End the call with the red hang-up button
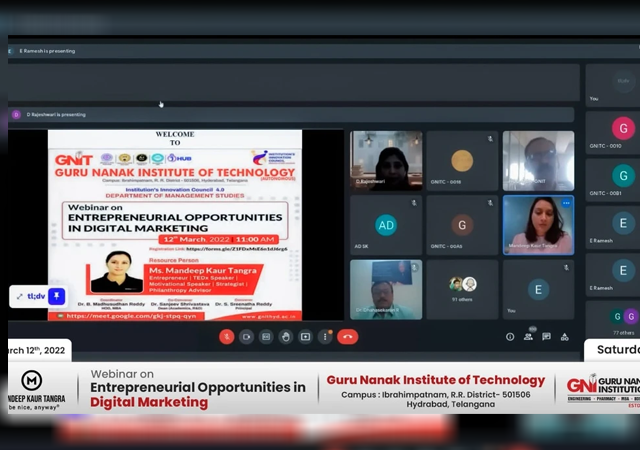The height and width of the screenshot is (450, 640). point(348,337)
